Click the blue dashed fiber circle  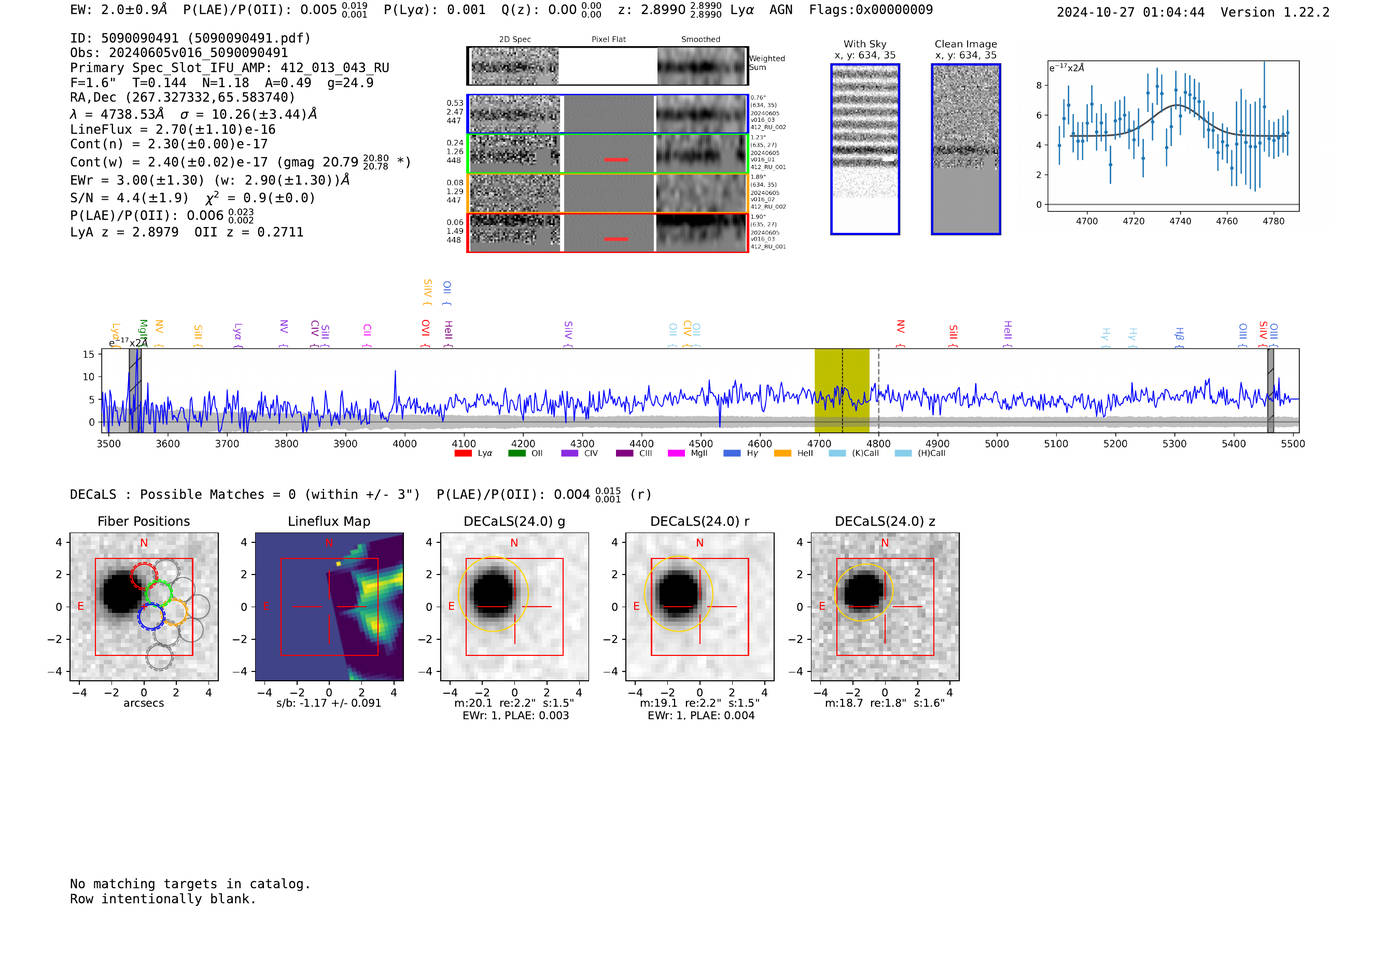[152, 616]
